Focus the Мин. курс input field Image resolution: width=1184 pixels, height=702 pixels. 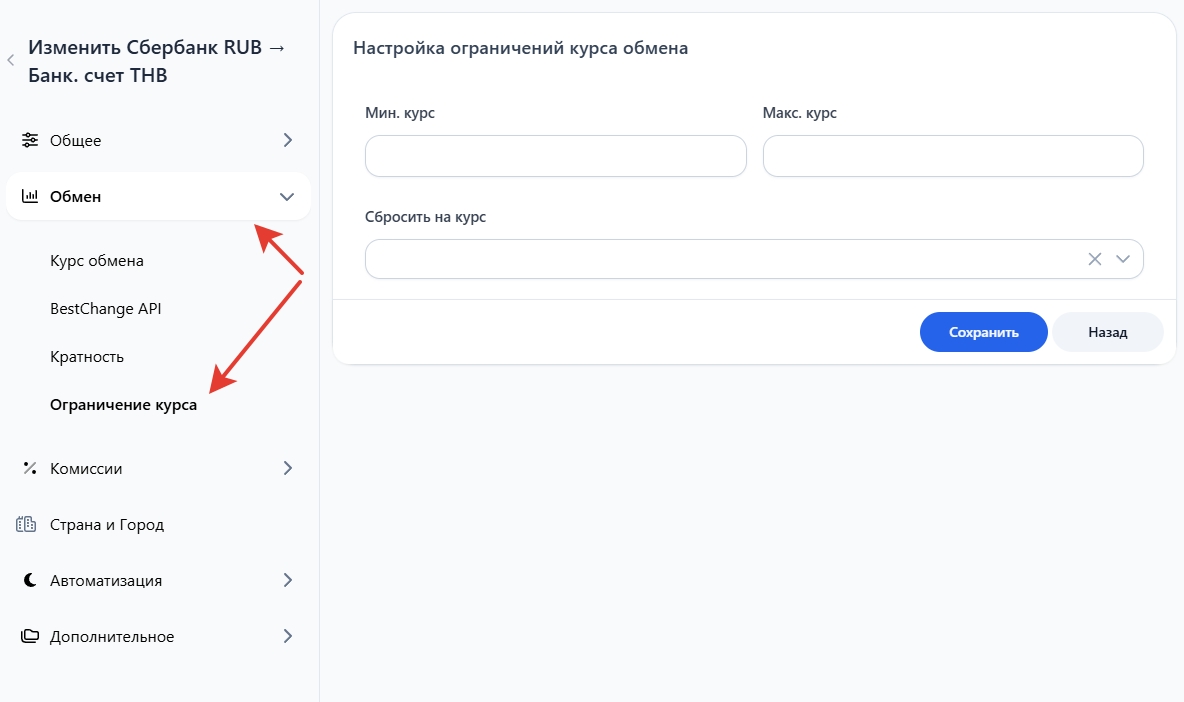pos(555,157)
